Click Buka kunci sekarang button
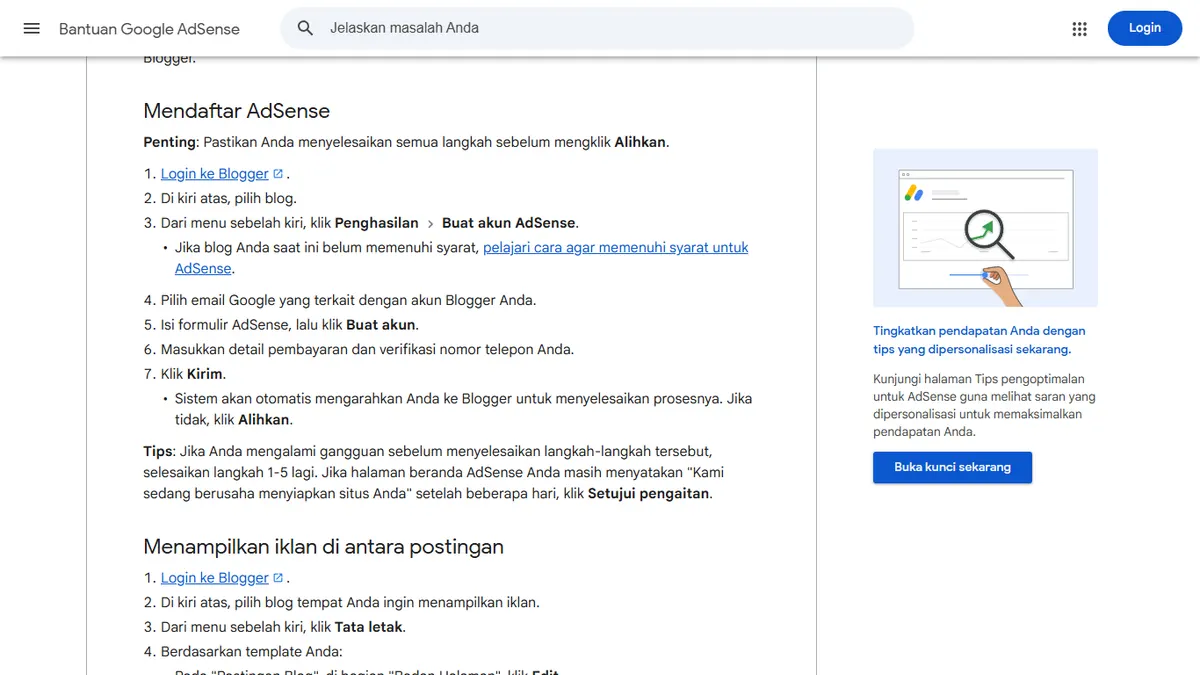 [x=952, y=467]
